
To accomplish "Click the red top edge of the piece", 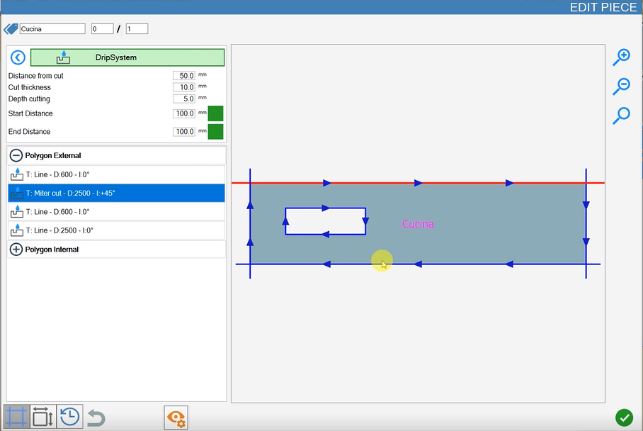I will 418,183.
